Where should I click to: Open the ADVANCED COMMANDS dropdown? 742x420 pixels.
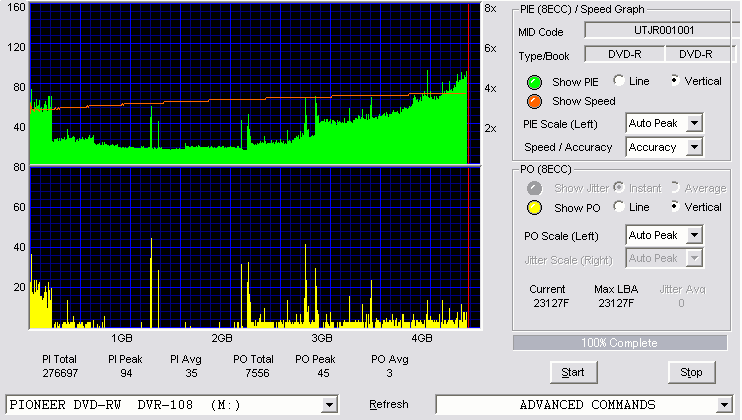pyautogui.click(x=724, y=405)
